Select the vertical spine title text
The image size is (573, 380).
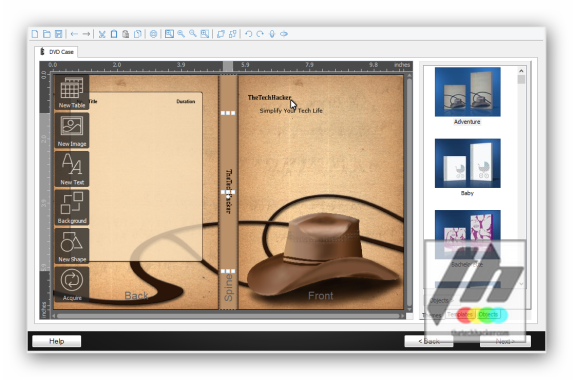[228, 191]
